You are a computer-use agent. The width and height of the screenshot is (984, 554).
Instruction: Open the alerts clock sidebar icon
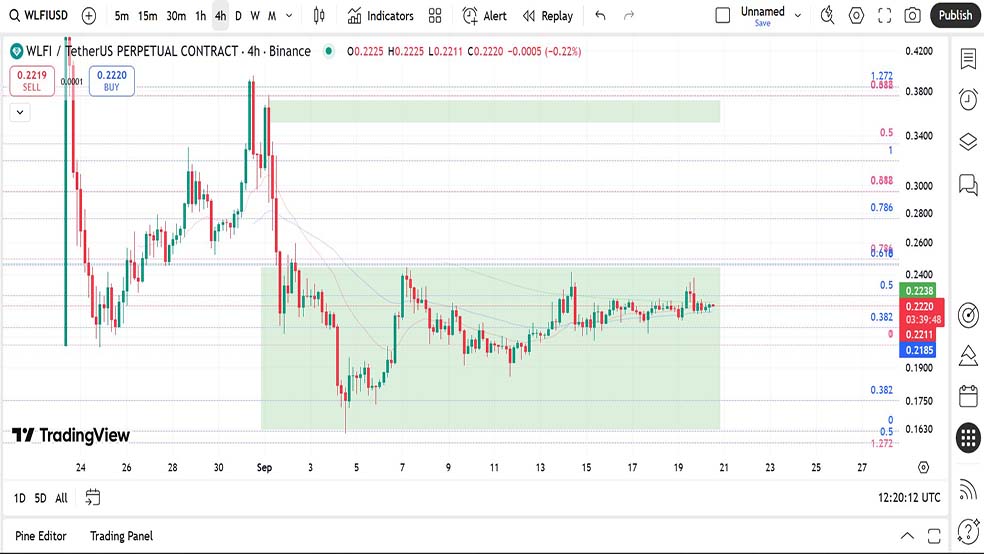968,100
